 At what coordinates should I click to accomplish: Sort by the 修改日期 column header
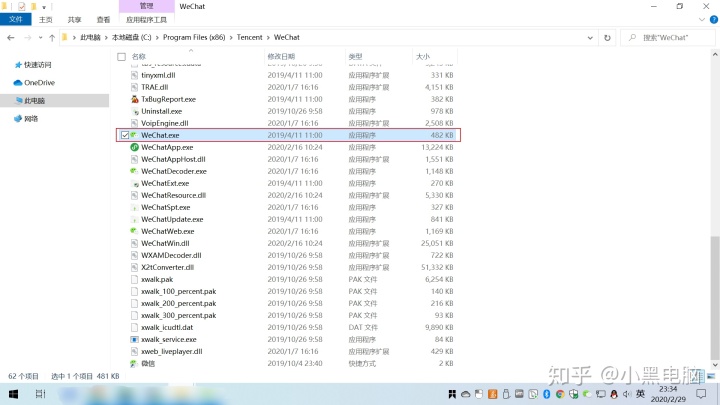click(x=281, y=56)
